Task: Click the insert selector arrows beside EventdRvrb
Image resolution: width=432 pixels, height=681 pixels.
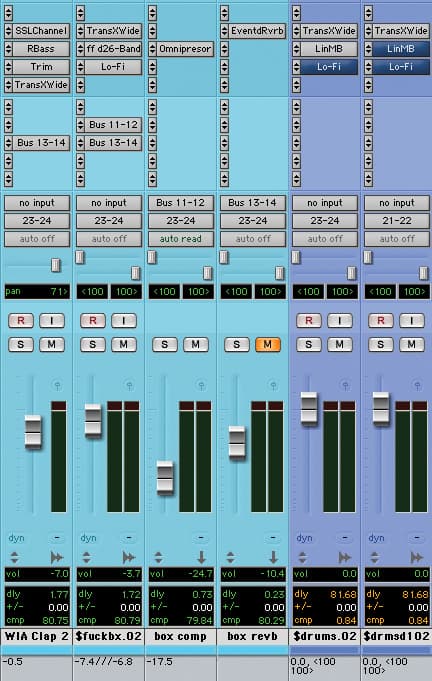Action: click(224, 31)
